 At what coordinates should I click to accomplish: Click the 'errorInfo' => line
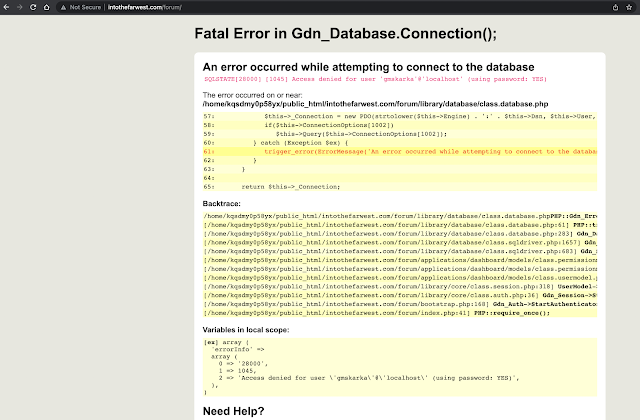point(238,349)
